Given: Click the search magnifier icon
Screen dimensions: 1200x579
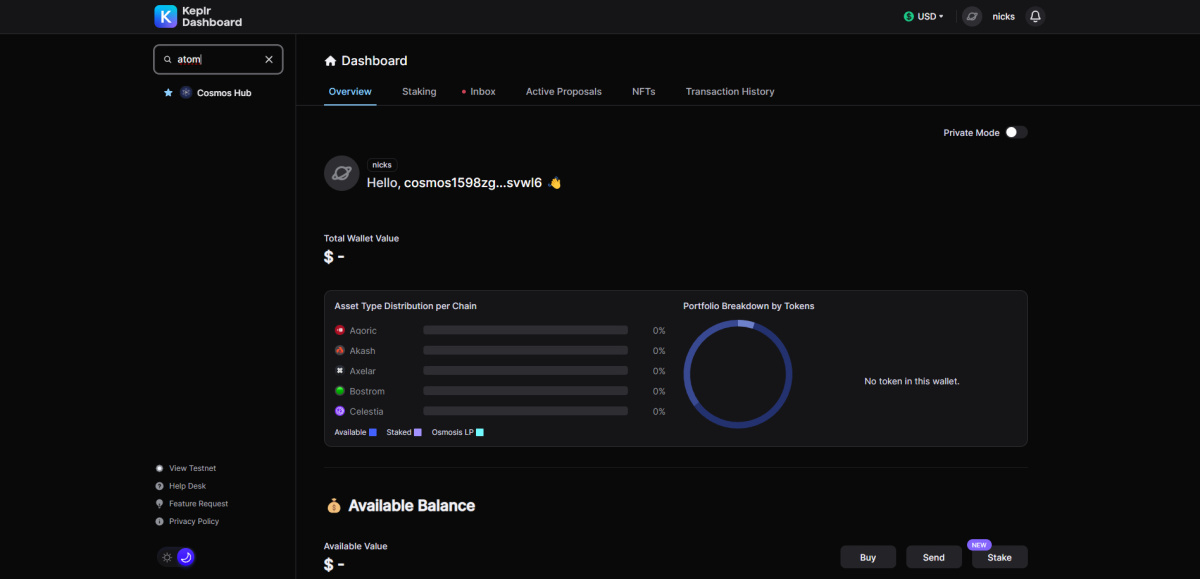Looking at the screenshot, I should pyautogui.click(x=167, y=59).
